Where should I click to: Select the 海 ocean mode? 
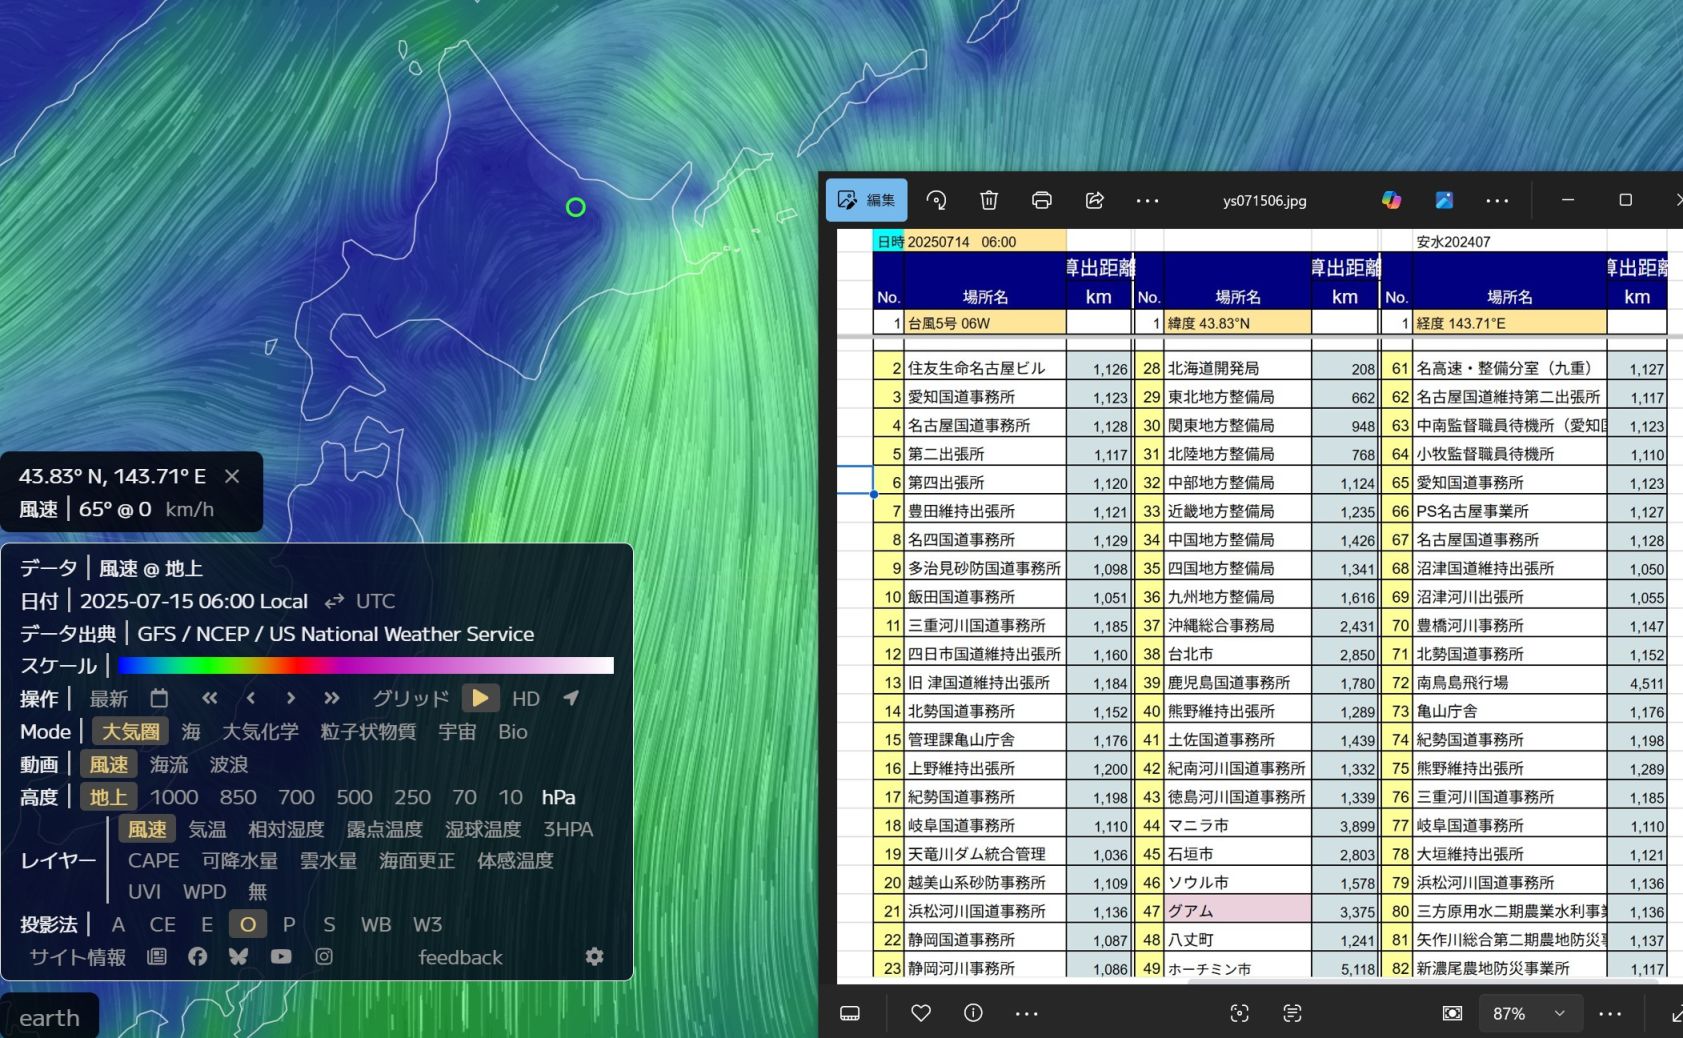click(x=191, y=731)
